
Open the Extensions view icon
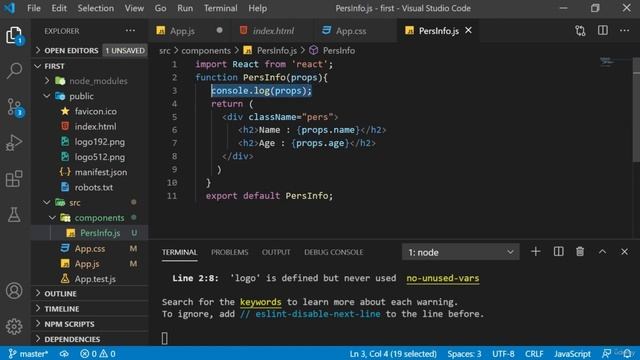click(14, 179)
